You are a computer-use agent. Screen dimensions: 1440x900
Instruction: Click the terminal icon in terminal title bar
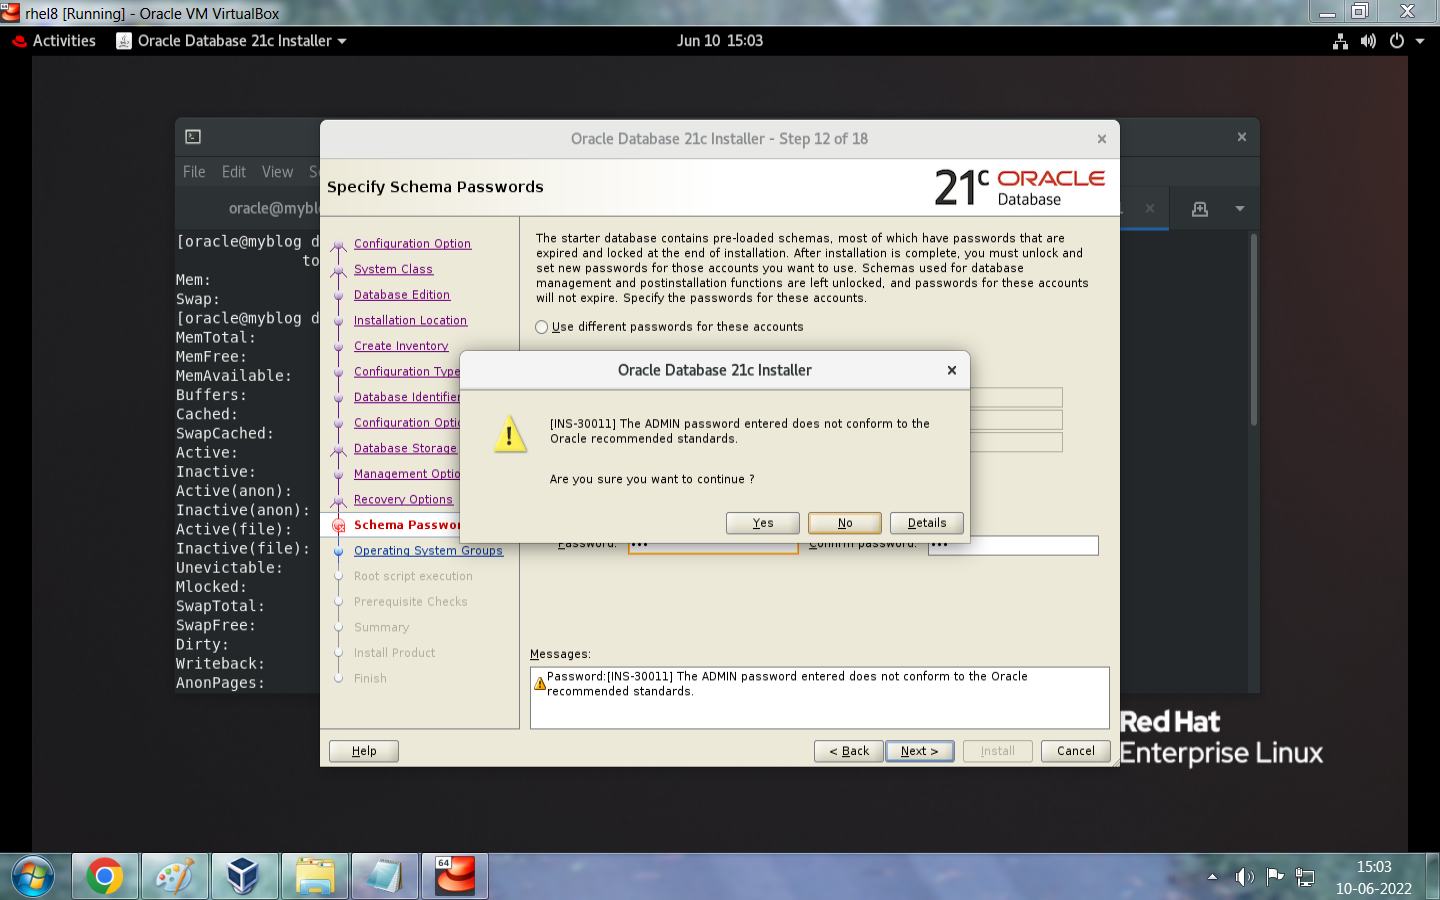(193, 137)
